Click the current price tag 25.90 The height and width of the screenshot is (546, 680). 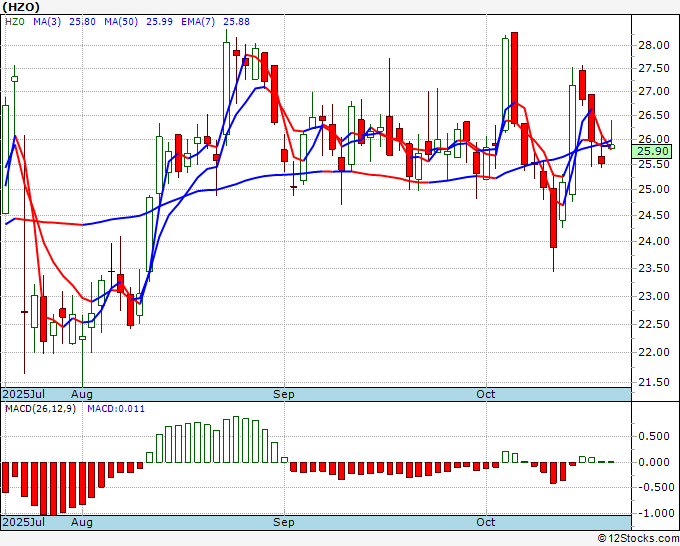(652, 151)
